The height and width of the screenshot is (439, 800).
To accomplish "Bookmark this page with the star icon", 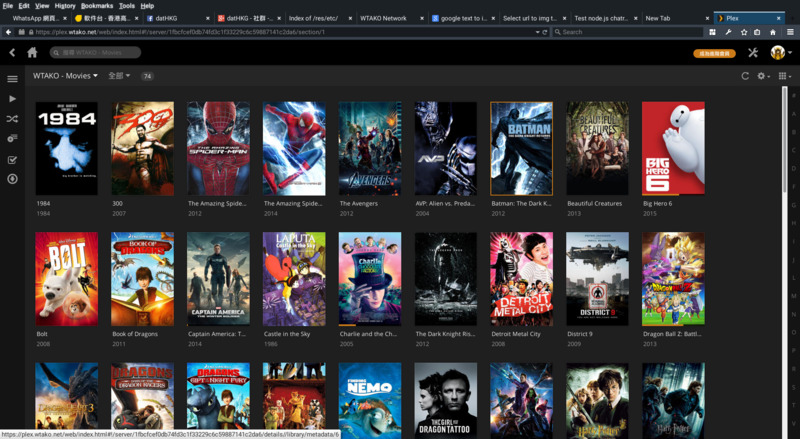I will point(744,32).
